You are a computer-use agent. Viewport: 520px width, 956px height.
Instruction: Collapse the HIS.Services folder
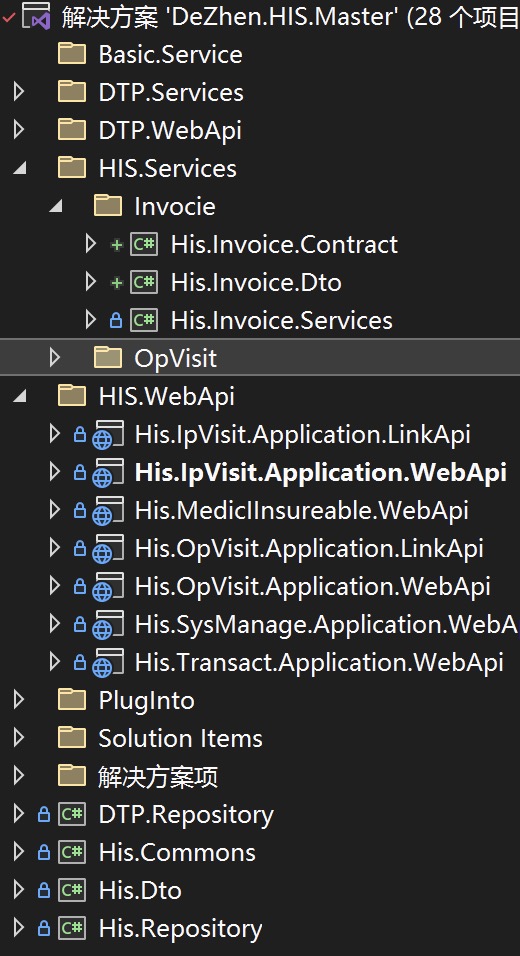tap(20, 169)
